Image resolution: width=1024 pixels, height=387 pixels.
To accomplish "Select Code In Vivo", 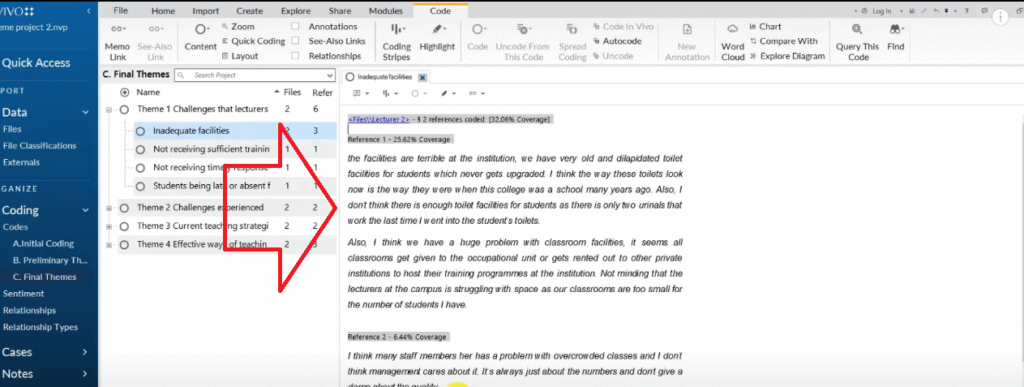I will pos(624,27).
